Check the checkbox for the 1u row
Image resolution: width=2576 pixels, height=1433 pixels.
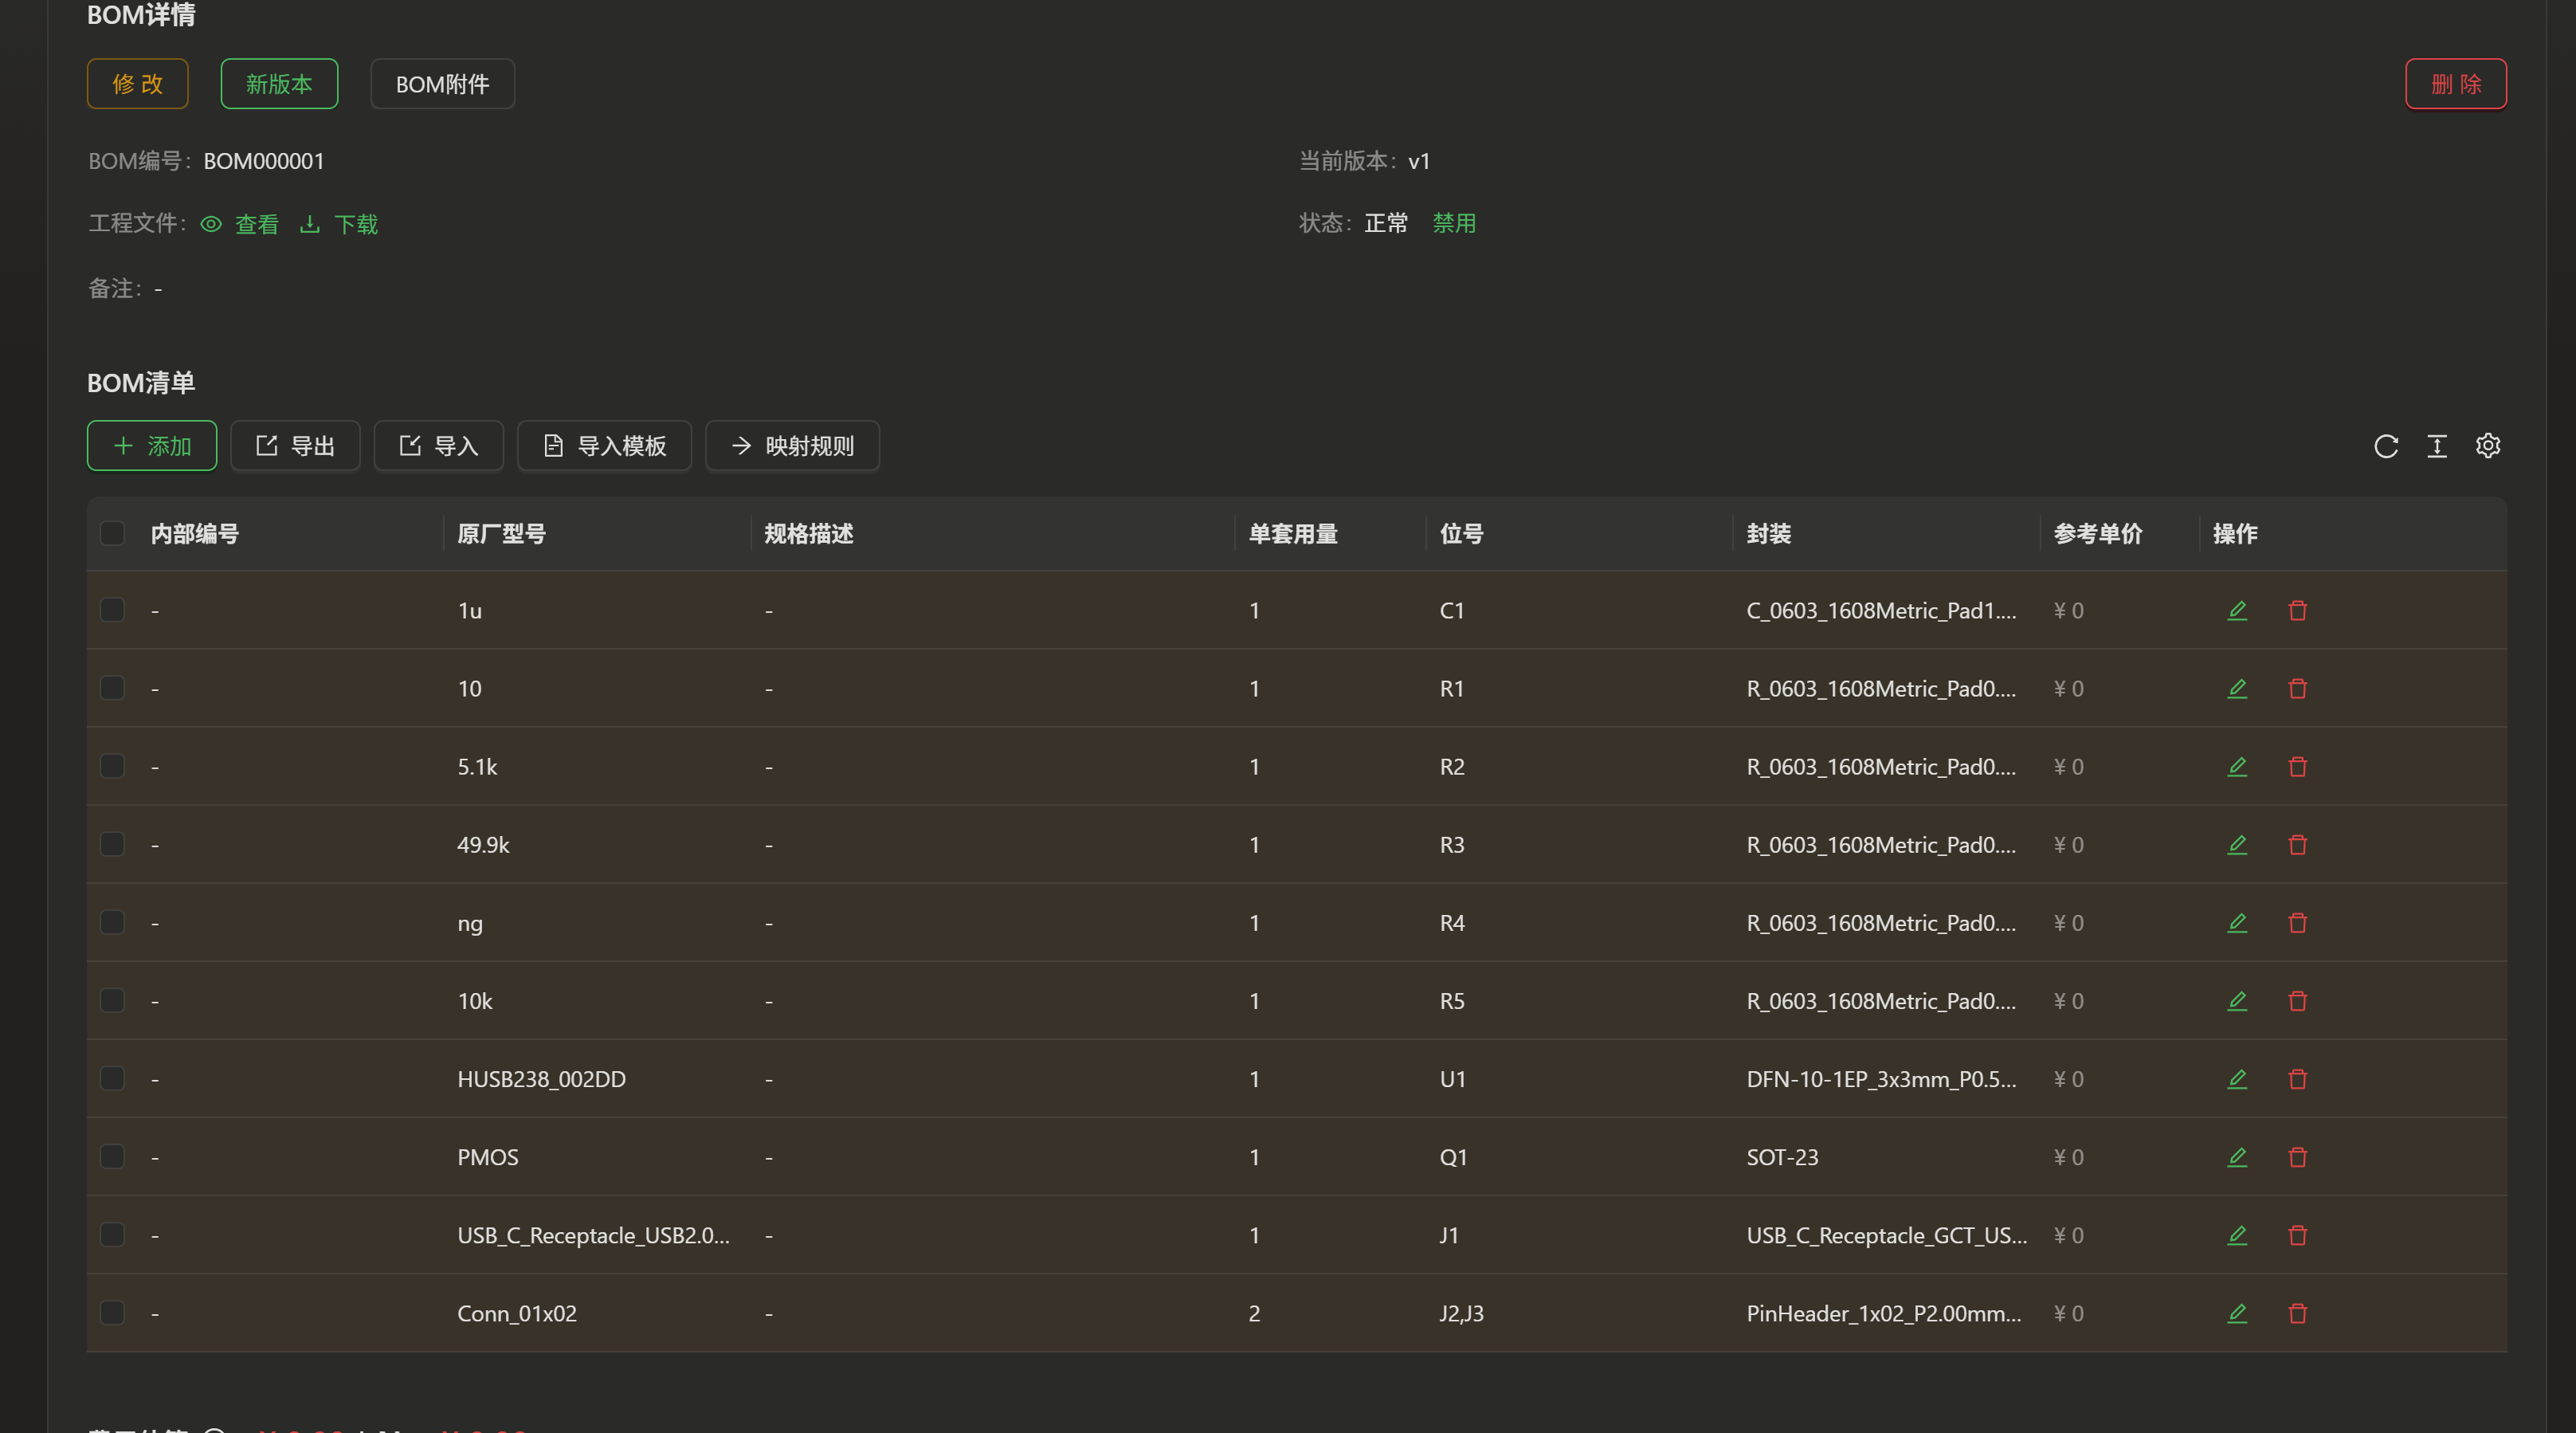(112, 610)
